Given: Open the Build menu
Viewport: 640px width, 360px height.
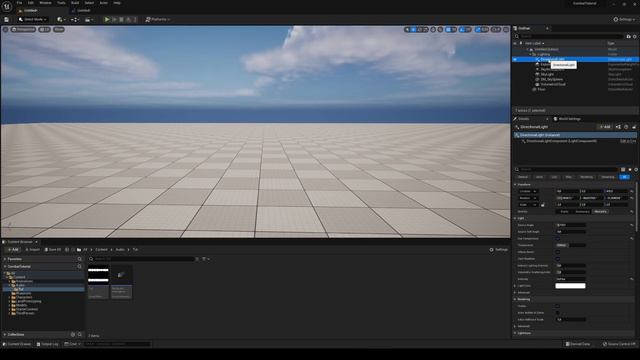Looking at the screenshot, I should (75, 3).
